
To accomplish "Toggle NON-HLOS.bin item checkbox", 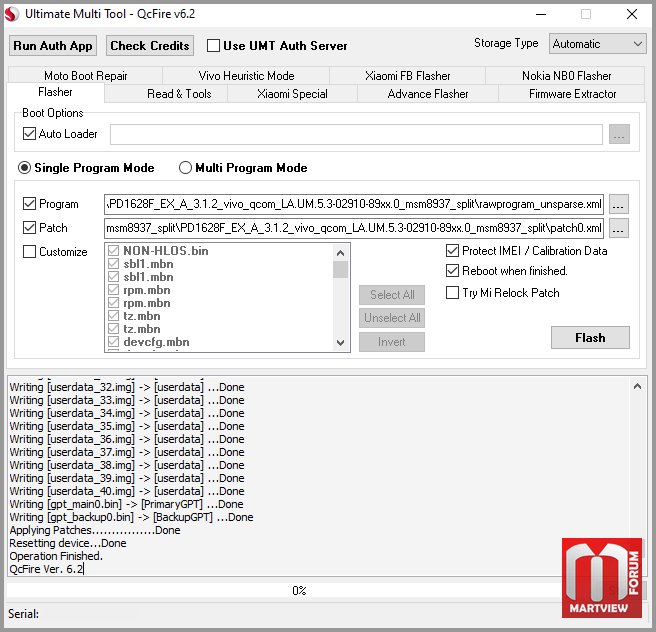I will [x=113, y=251].
